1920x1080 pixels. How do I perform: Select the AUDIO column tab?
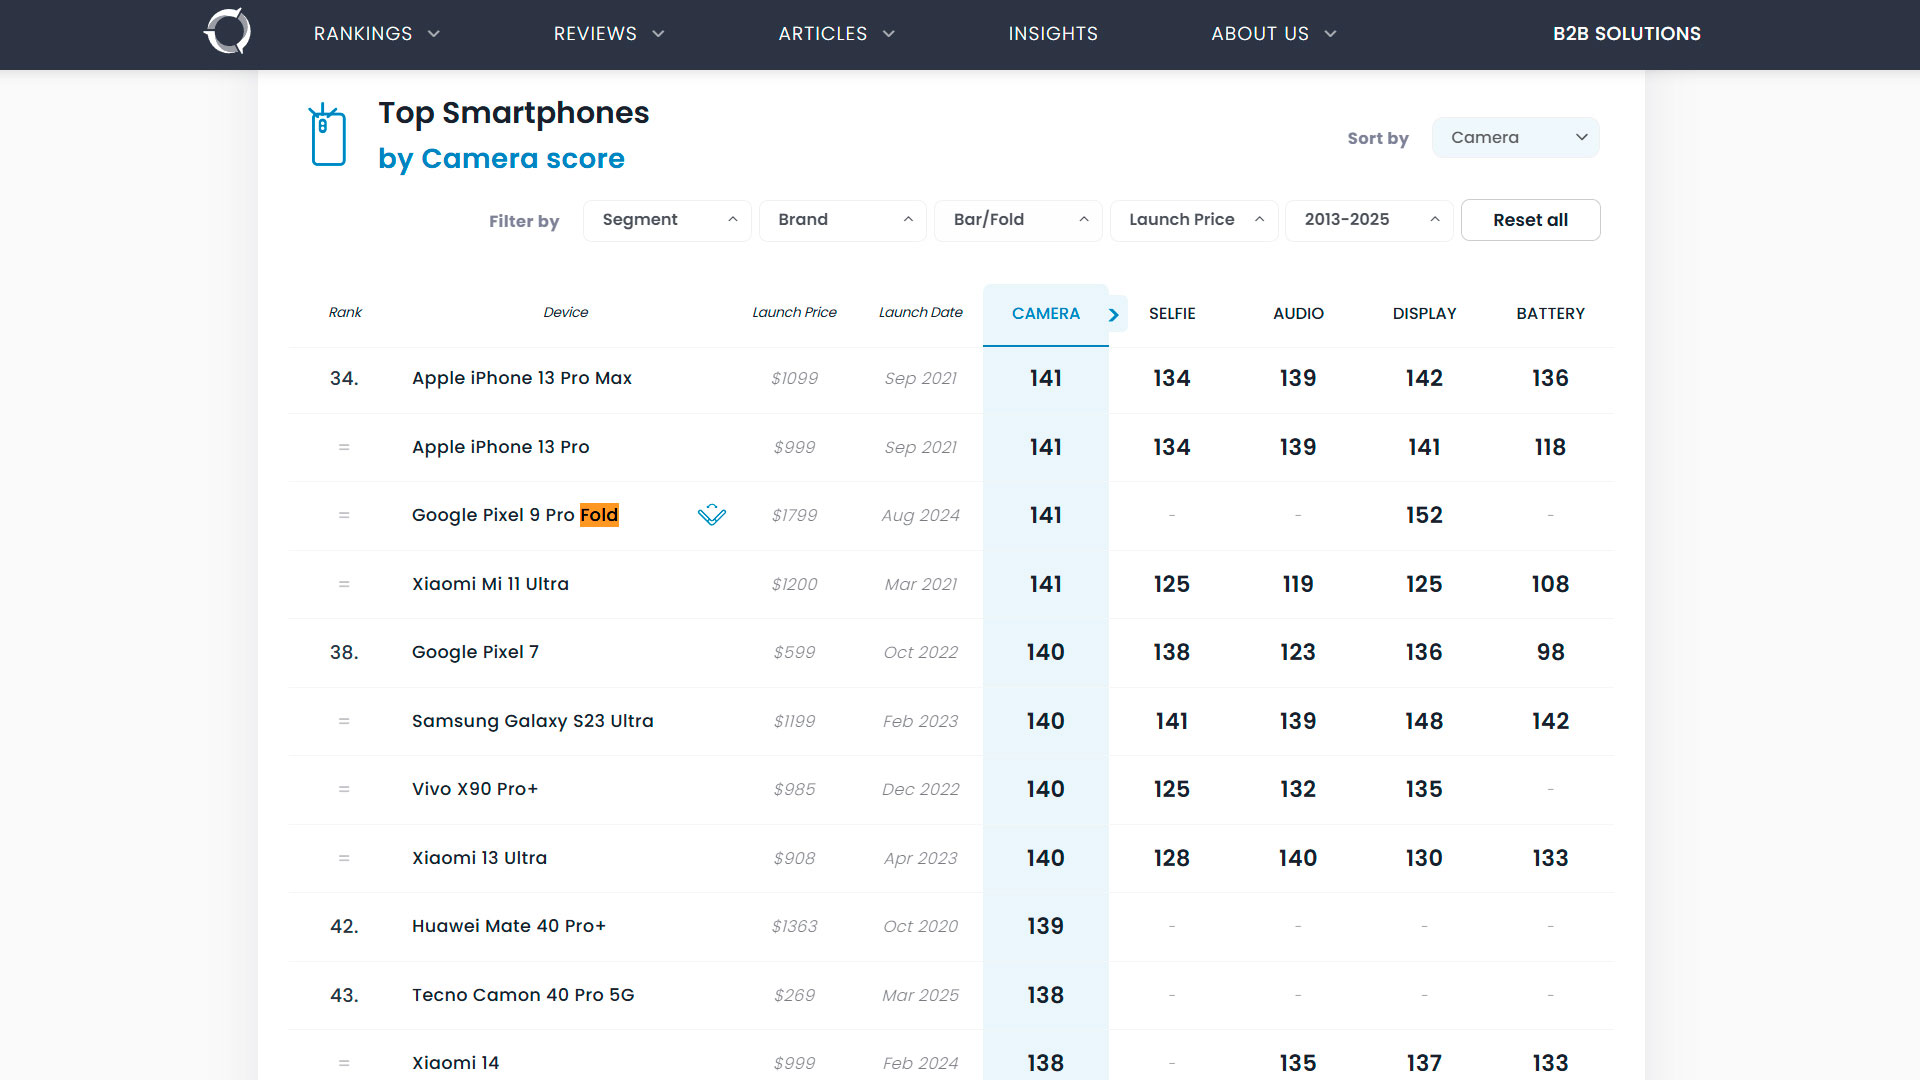1298,314
